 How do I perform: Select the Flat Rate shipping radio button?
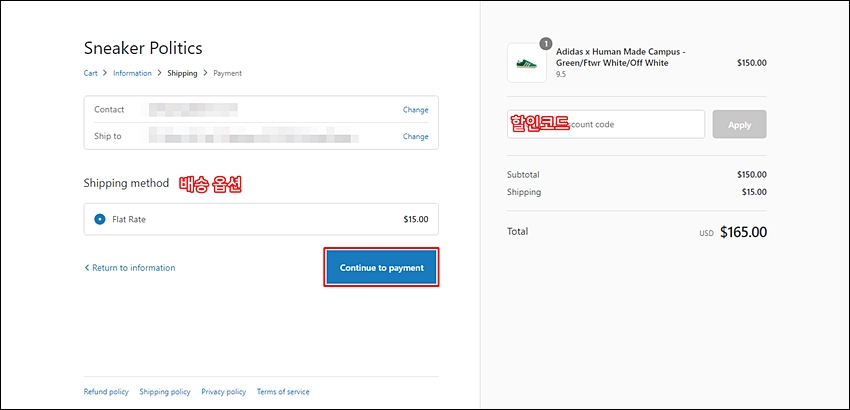[x=100, y=220]
